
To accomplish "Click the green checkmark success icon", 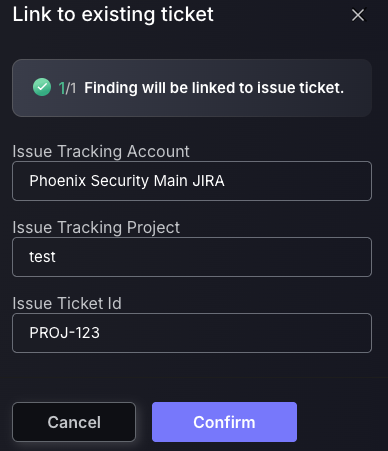I will (42, 87).
